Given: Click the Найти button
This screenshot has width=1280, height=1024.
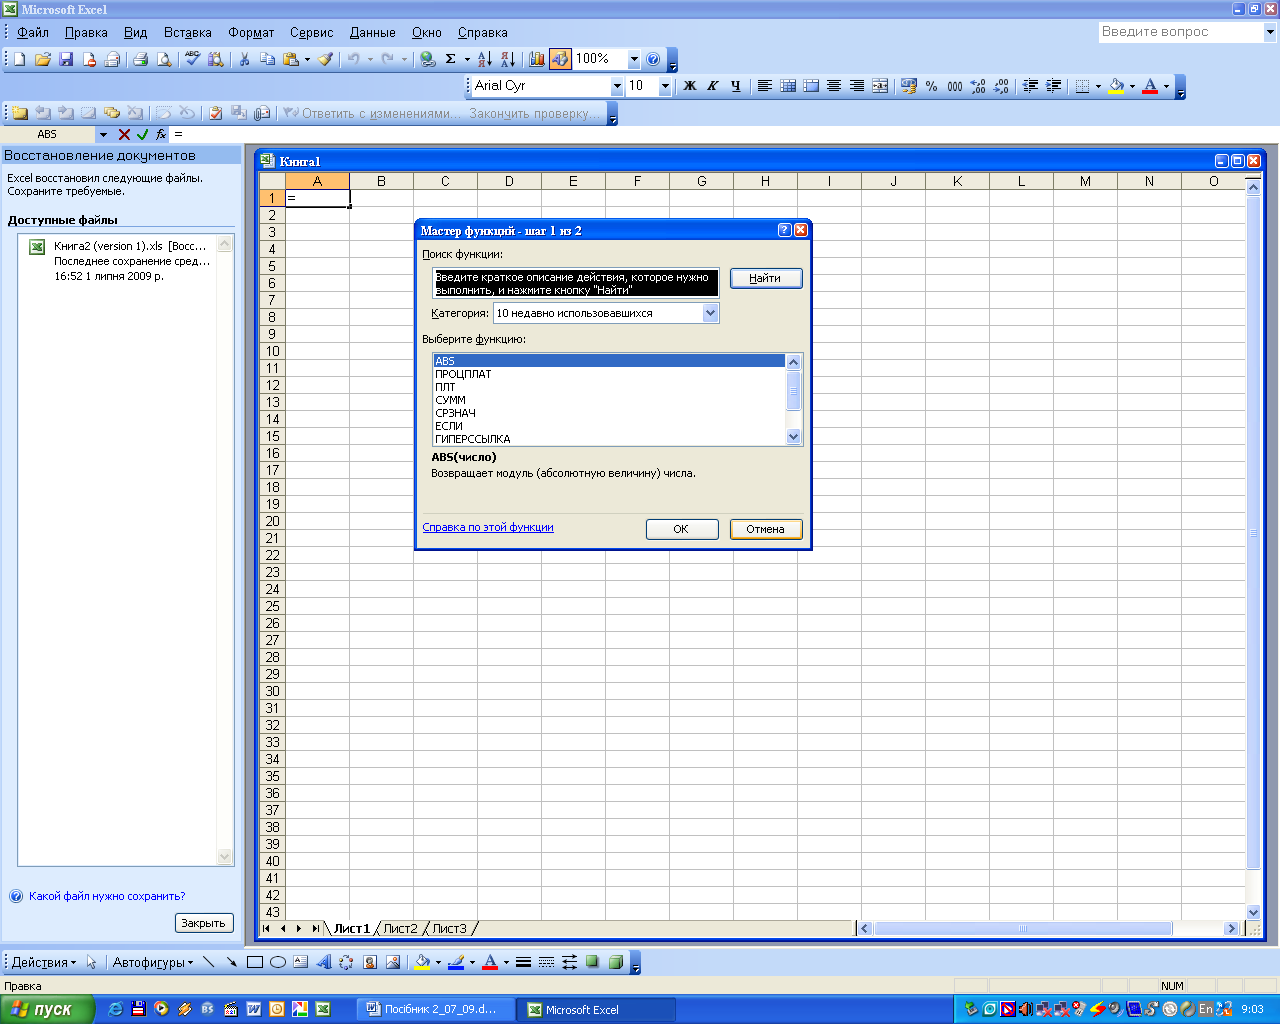Looking at the screenshot, I should pyautogui.click(x=766, y=278).
